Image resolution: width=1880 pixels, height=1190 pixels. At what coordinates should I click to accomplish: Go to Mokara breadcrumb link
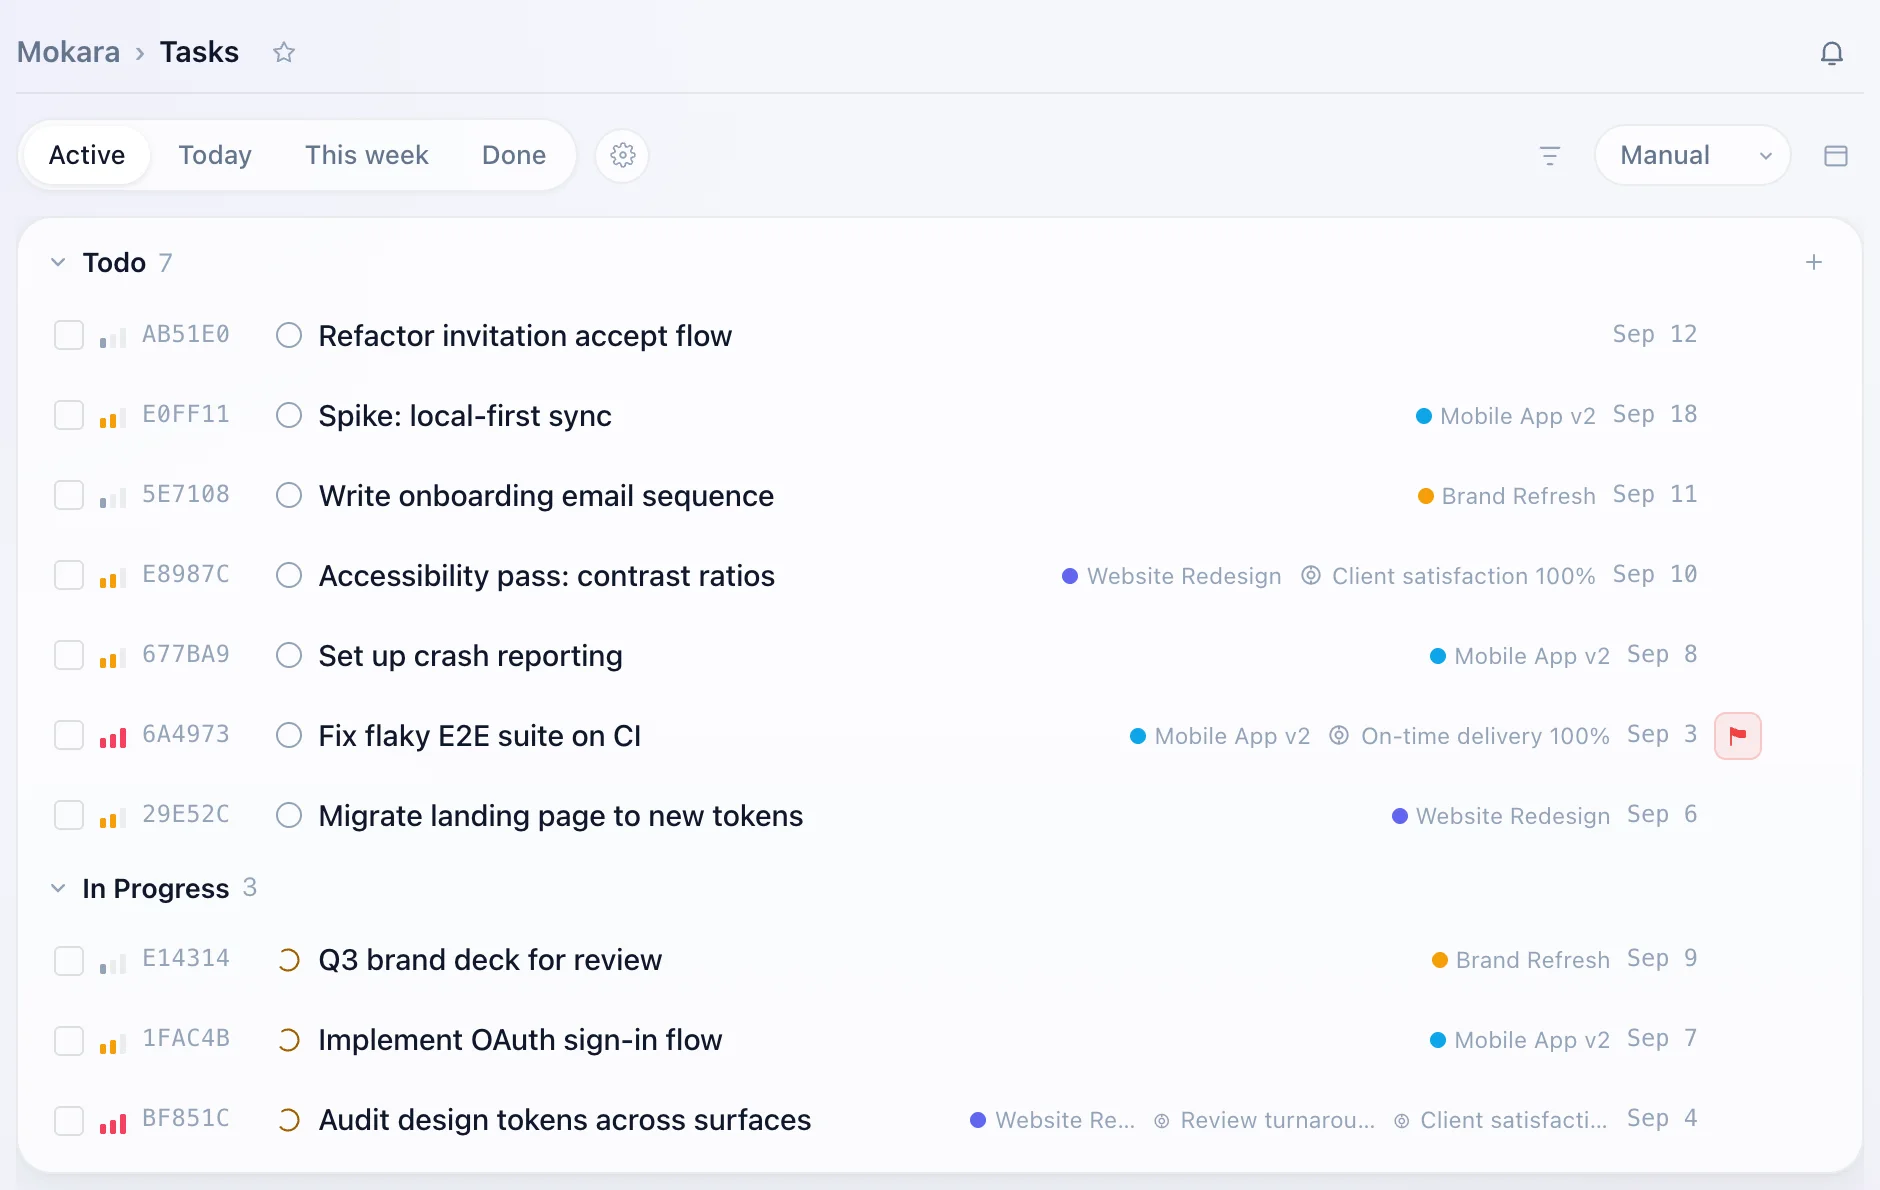(x=68, y=52)
